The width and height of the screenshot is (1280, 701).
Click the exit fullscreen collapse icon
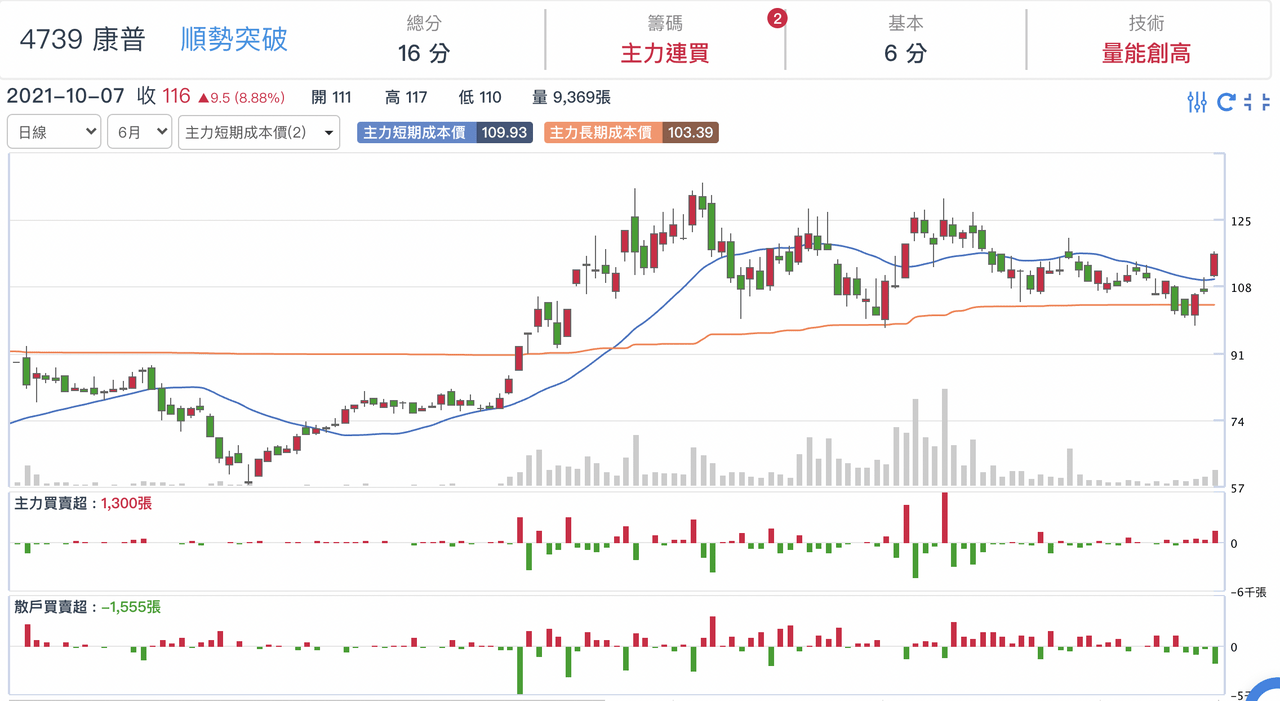click(1257, 101)
